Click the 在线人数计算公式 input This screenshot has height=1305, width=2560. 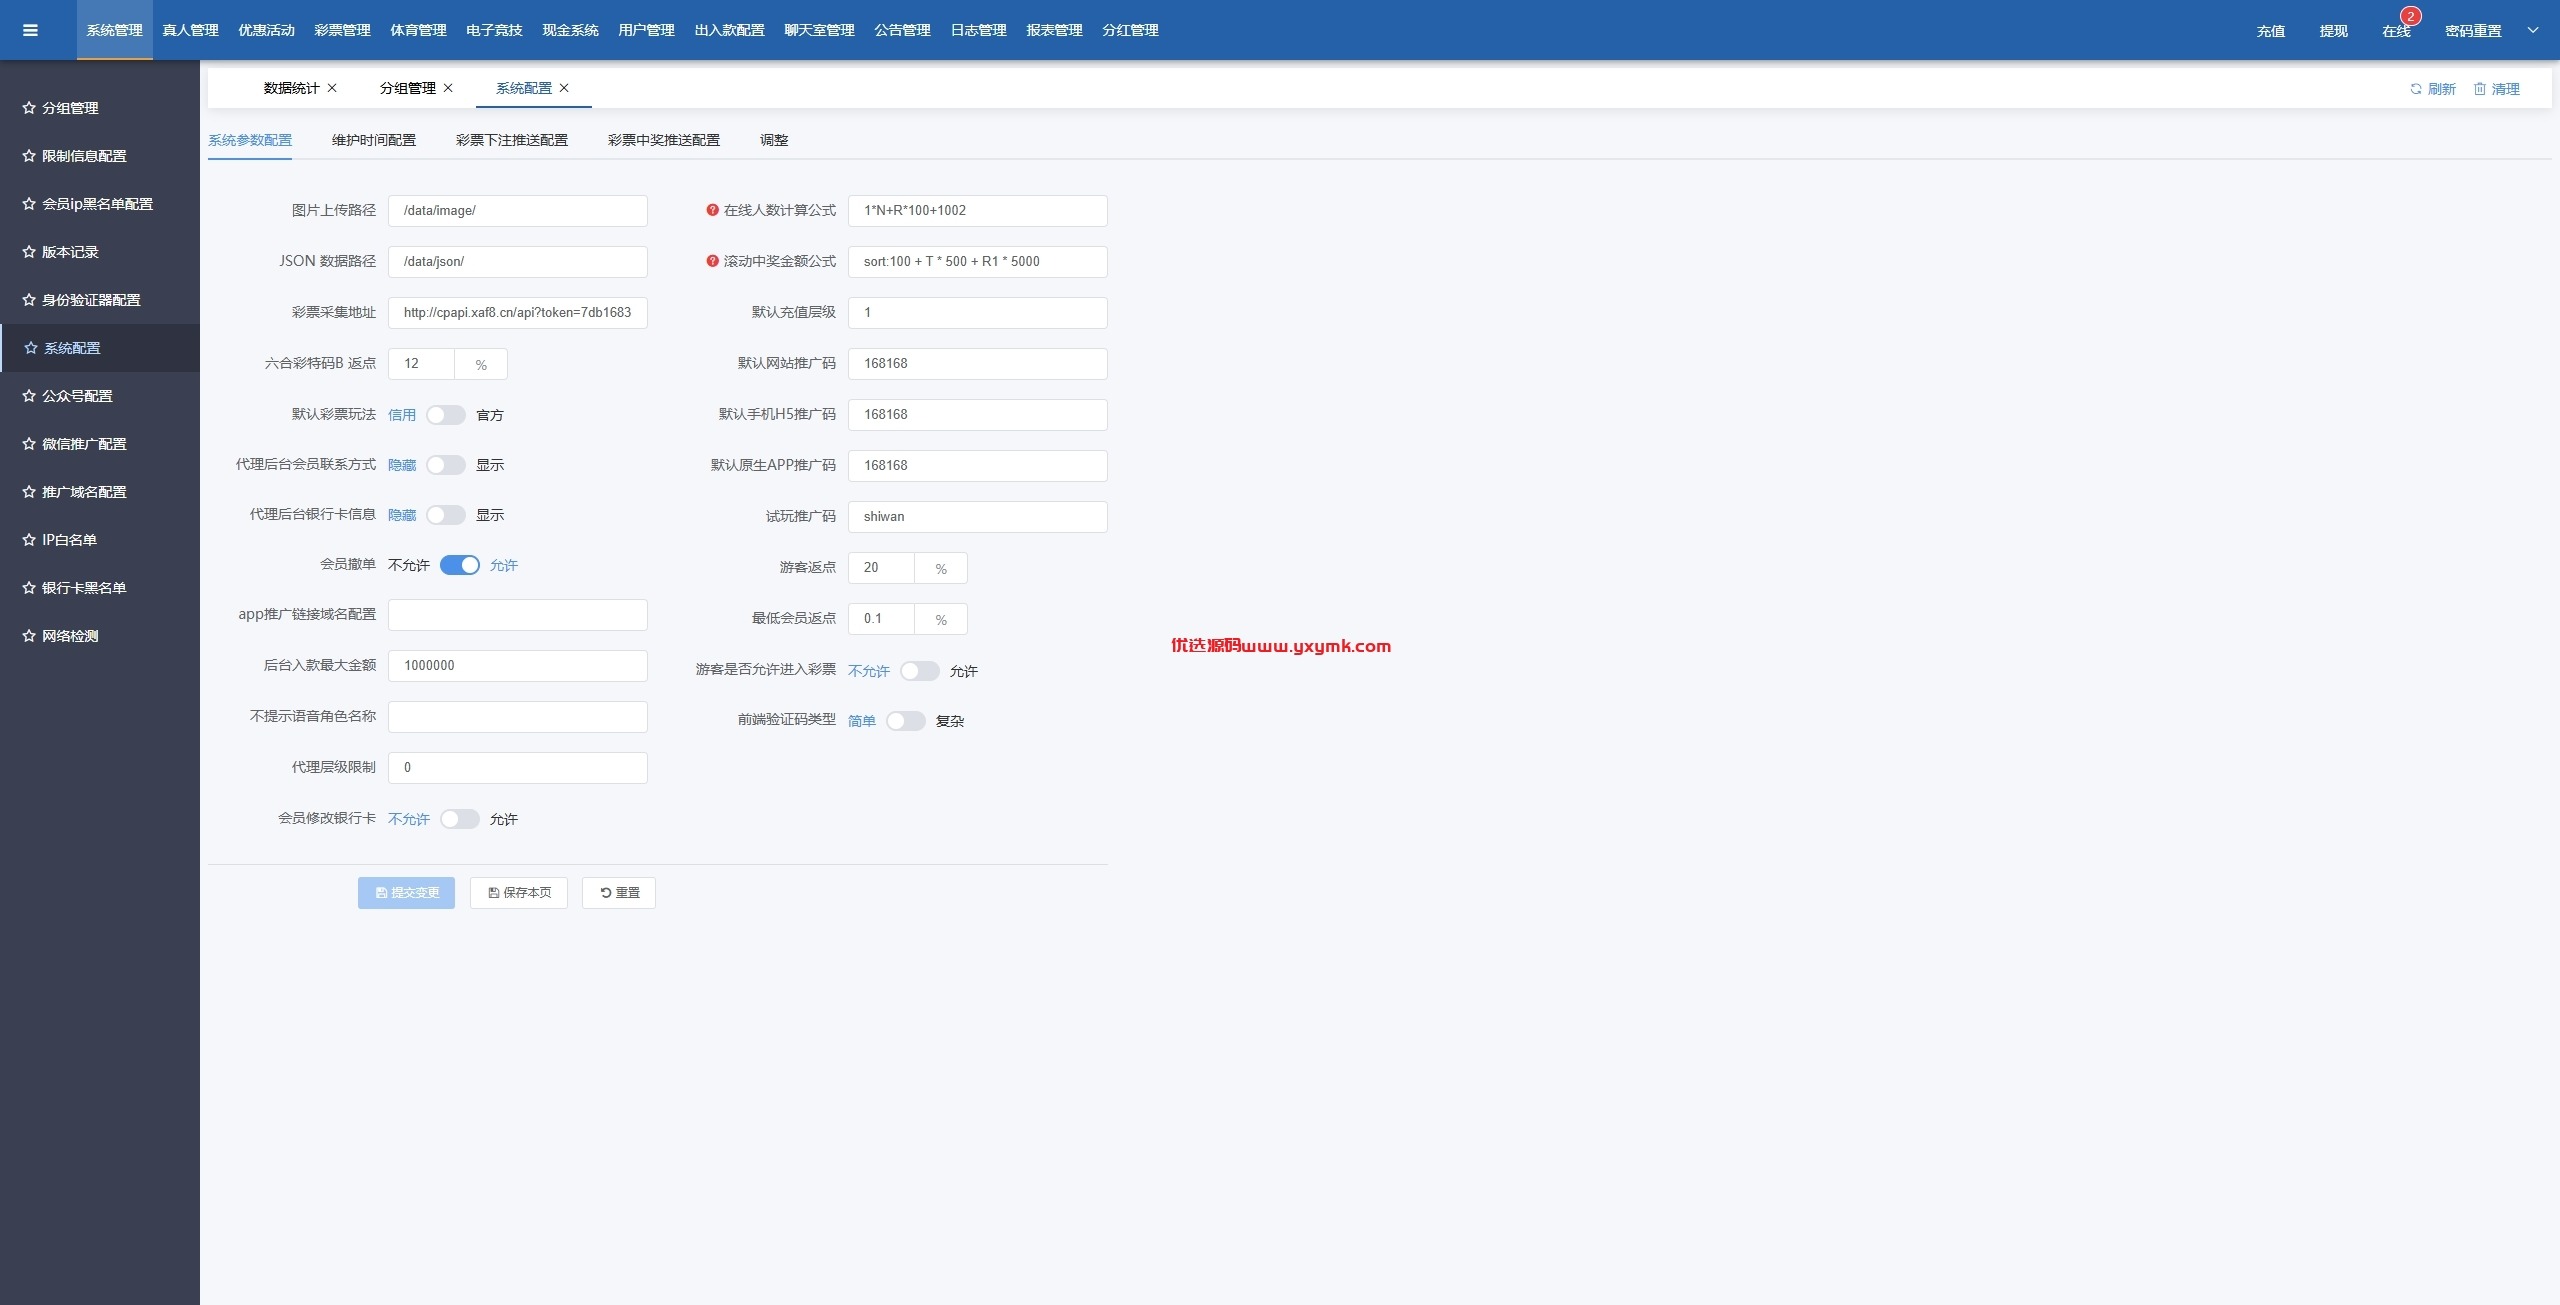coord(978,211)
